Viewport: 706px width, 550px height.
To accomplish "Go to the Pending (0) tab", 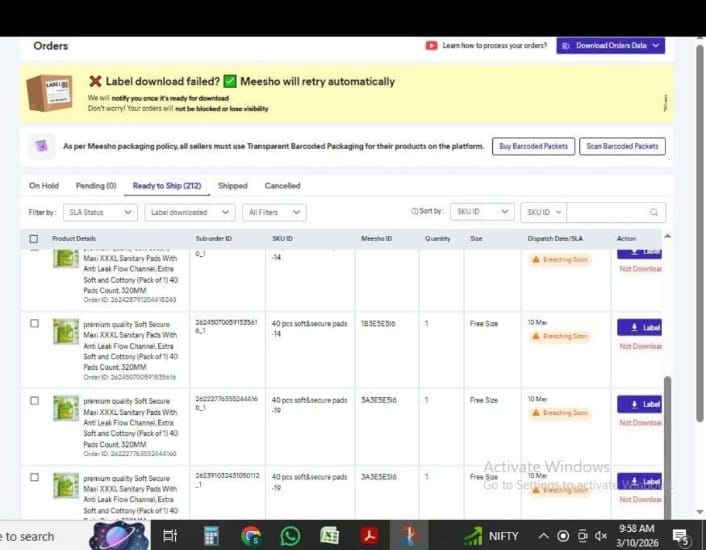I will coord(96,186).
